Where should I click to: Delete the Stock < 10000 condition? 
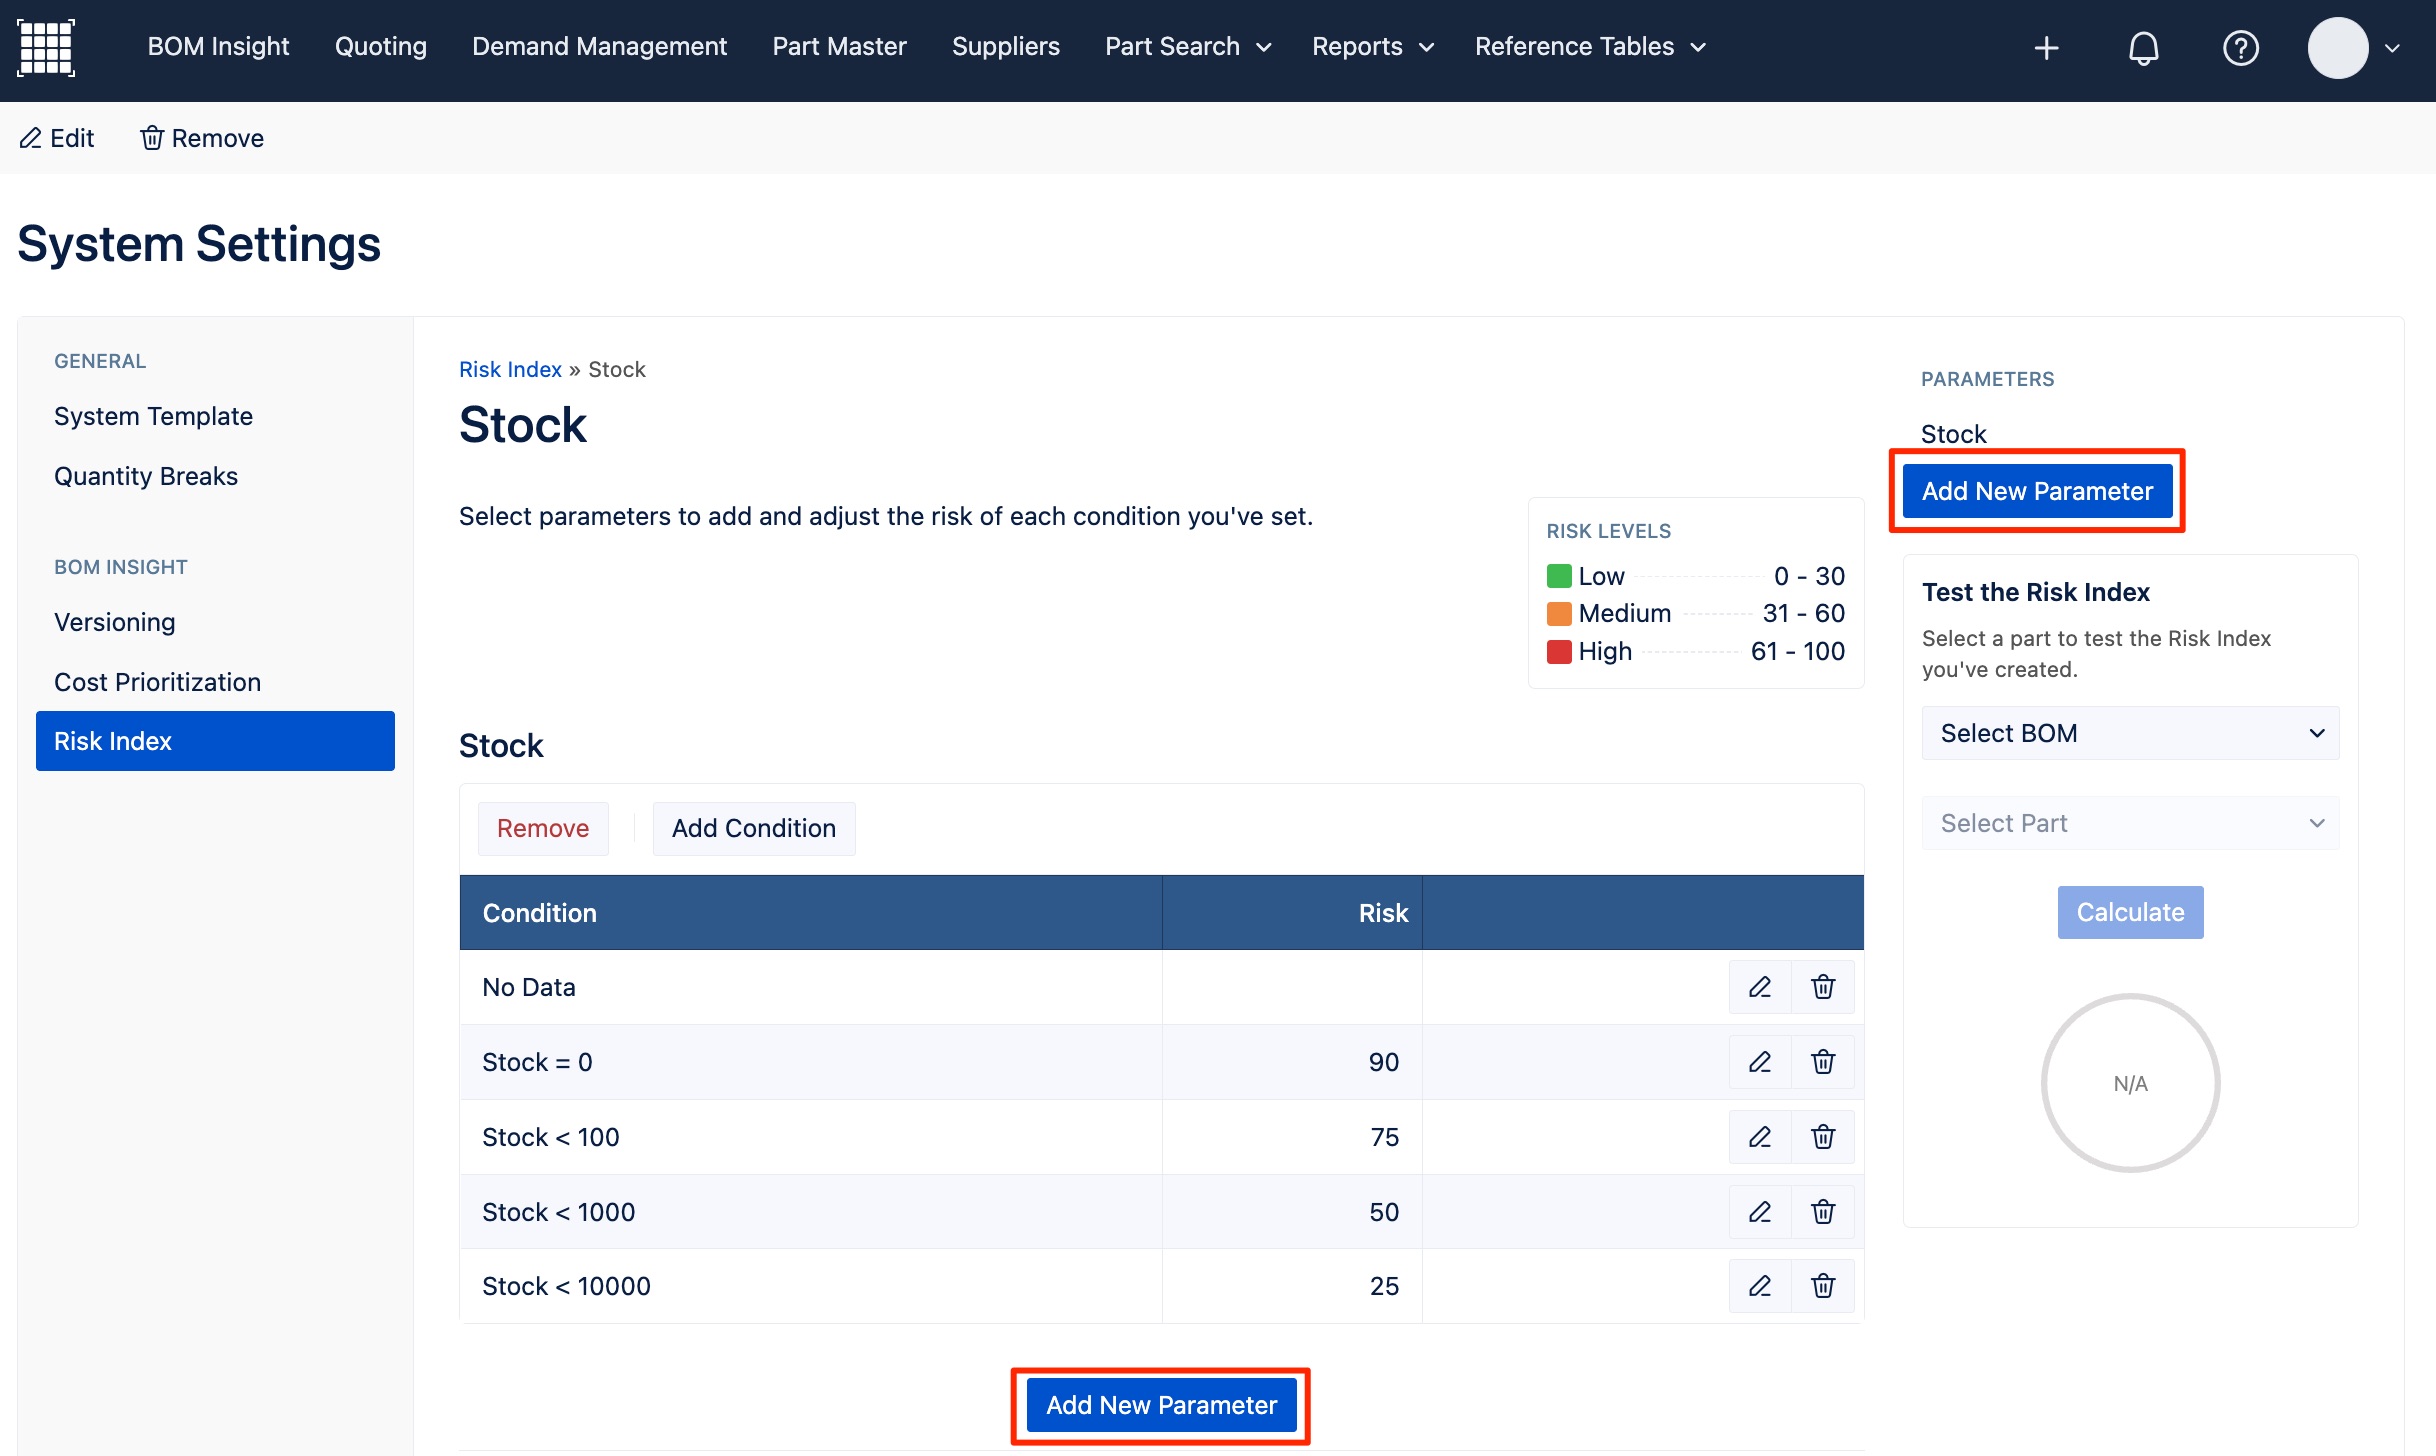pyautogui.click(x=1823, y=1286)
